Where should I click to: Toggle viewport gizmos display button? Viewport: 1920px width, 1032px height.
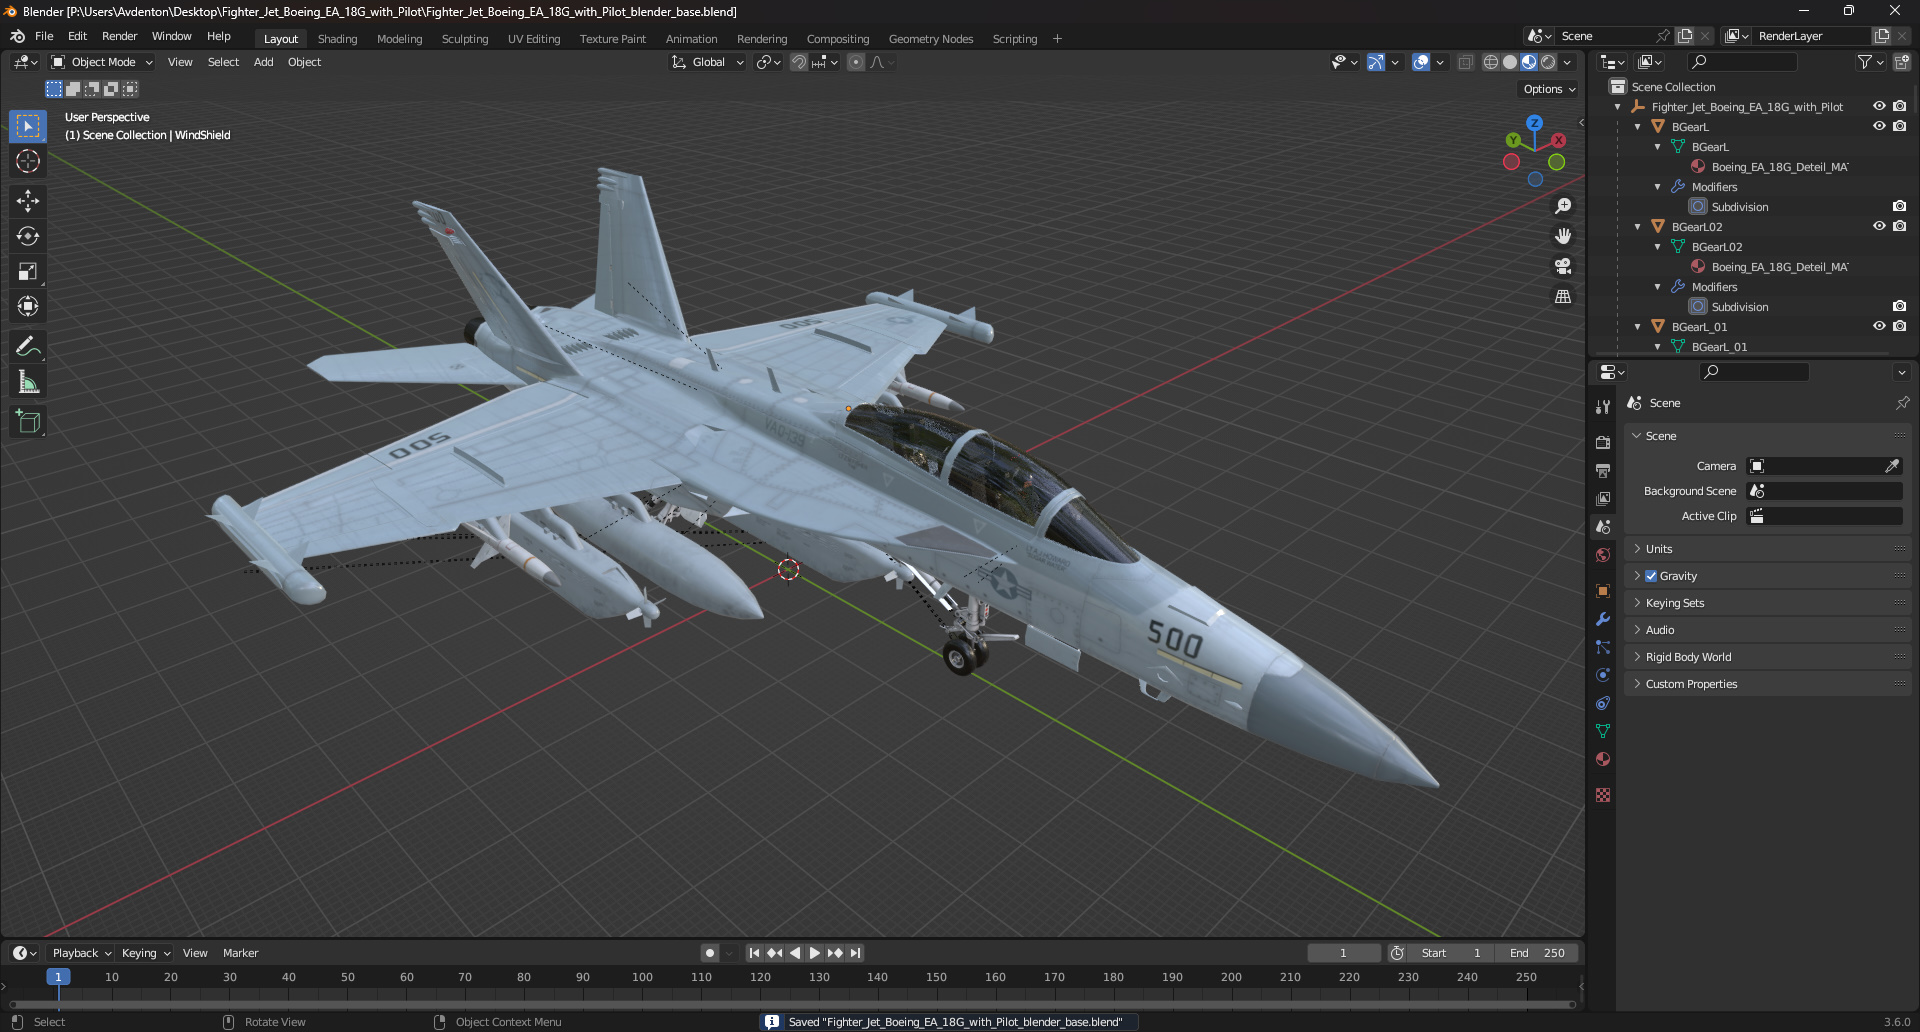tap(1376, 62)
